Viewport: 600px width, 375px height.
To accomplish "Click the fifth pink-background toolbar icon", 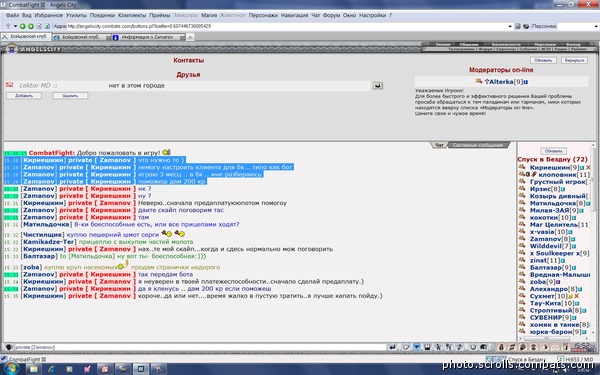I will click(544, 347).
